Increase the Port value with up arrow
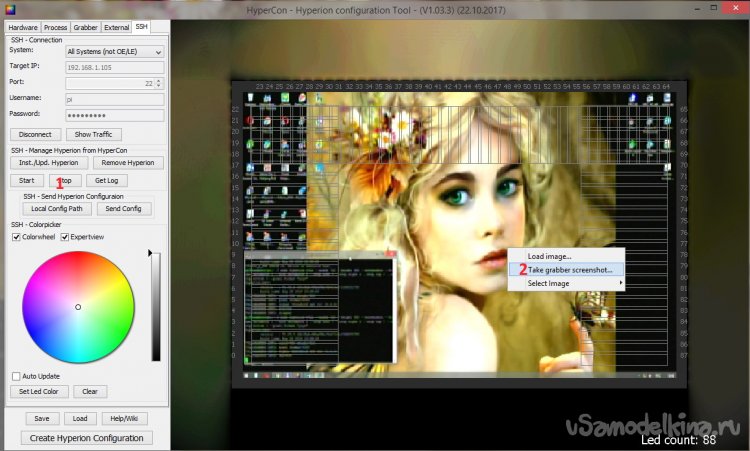 tap(160, 80)
